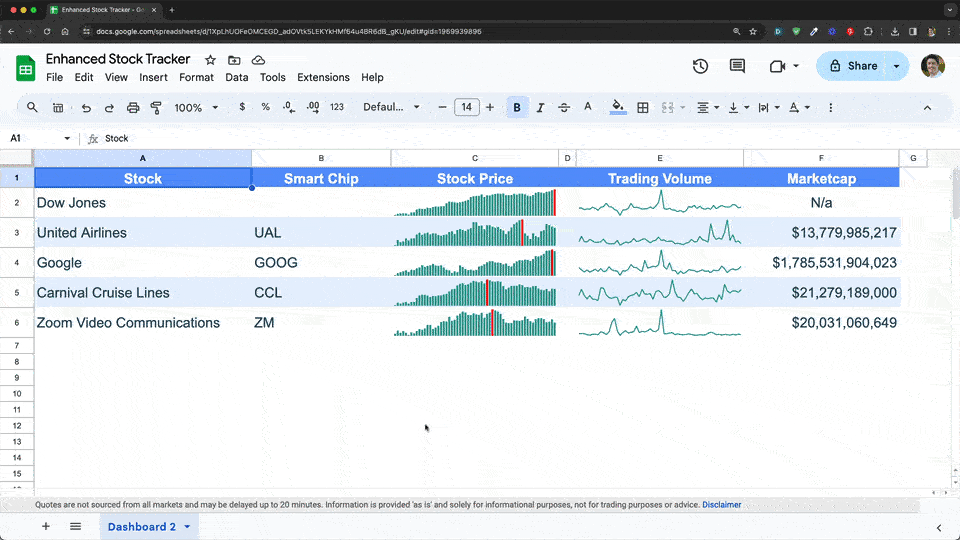Viewport: 960px width, 540px height.
Task: Toggle bold formatting
Action: point(517,108)
